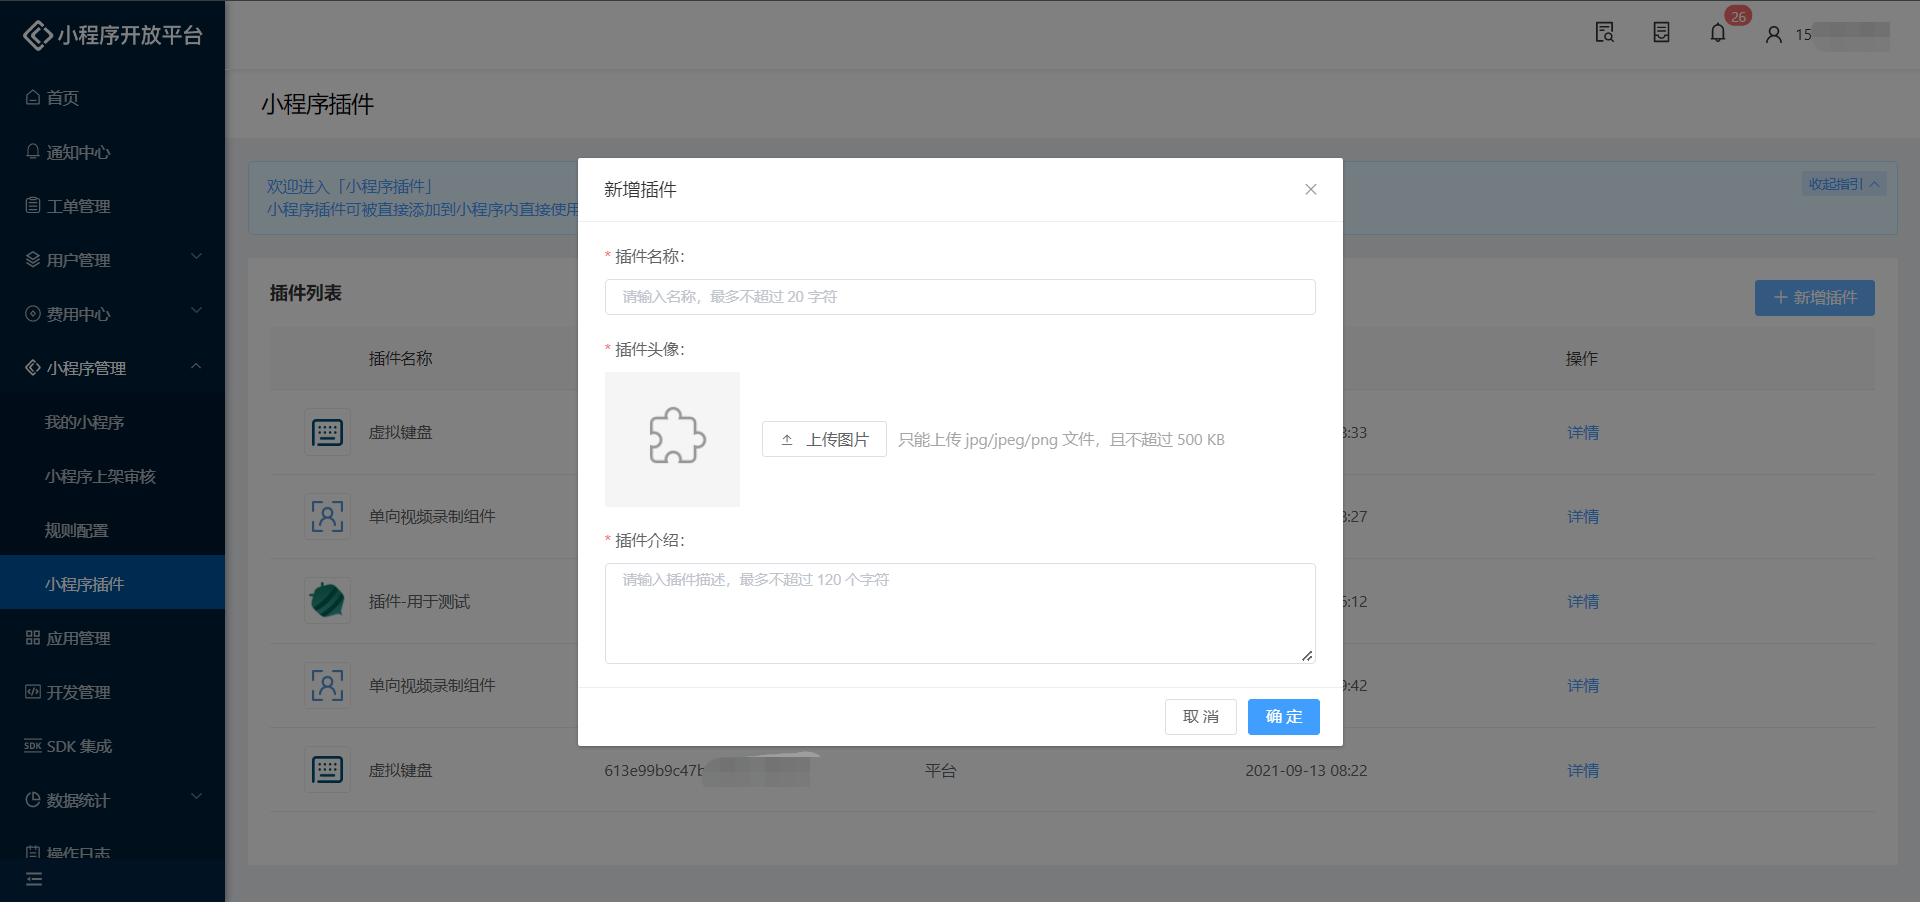This screenshot has width=1920, height=902.
Task: Click the second 单向视频录制组件 person icon
Action: (x=327, y=686)
